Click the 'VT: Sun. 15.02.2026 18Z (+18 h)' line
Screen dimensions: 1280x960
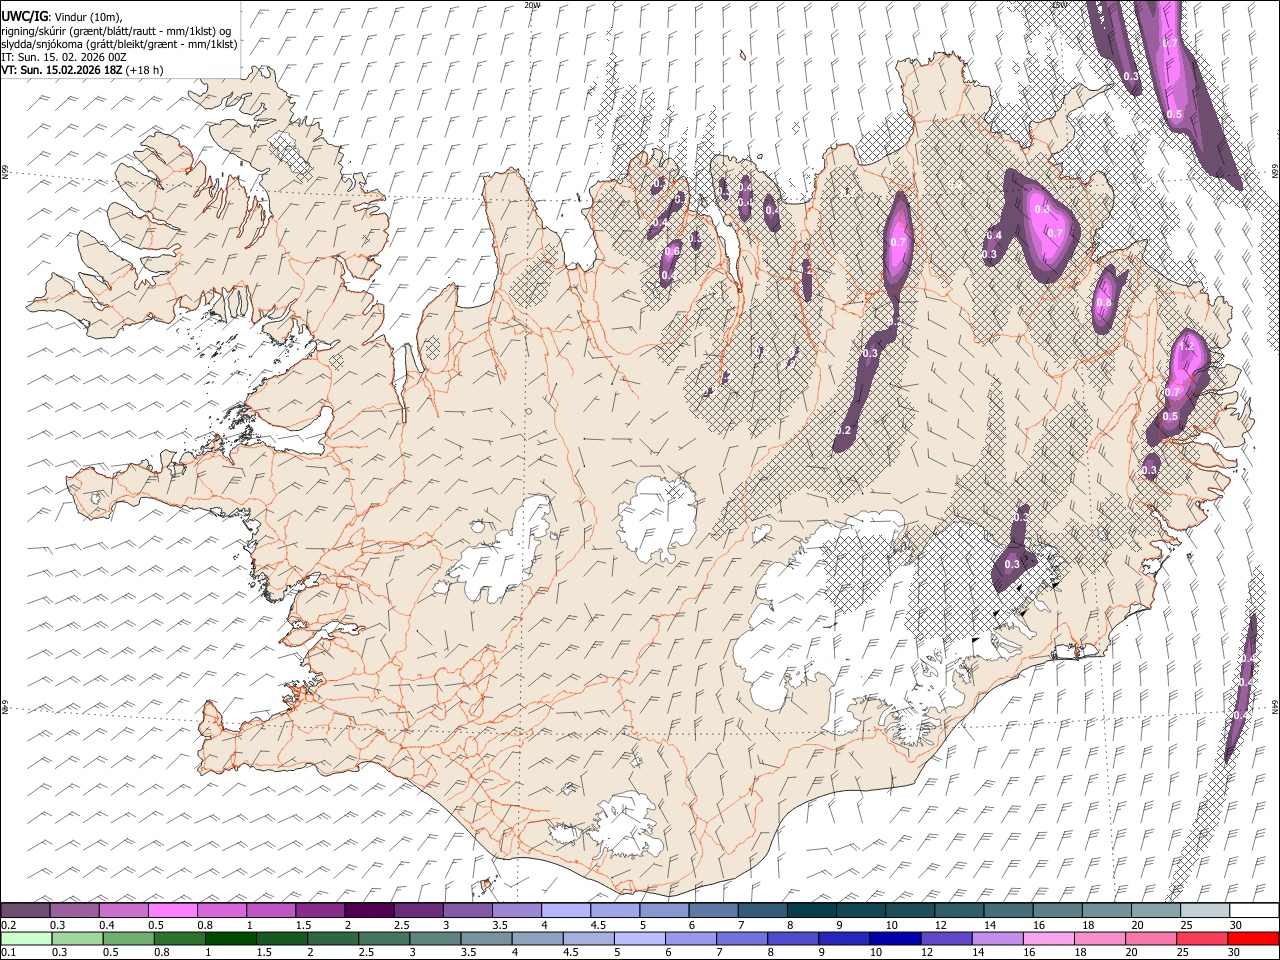click(82, 70)
